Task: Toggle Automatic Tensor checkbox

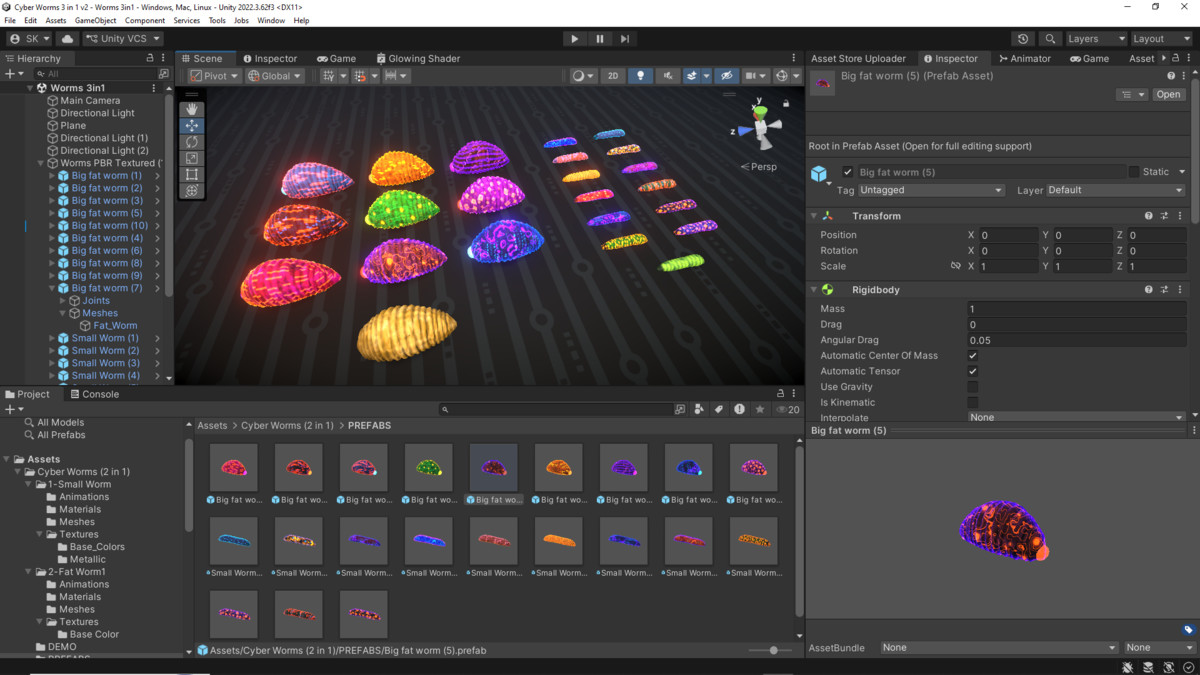Action: tap(973, 371)
